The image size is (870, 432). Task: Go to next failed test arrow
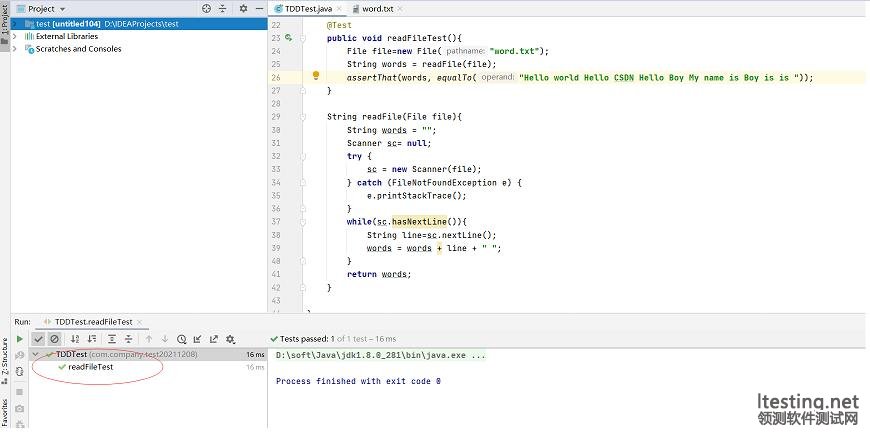165,339
